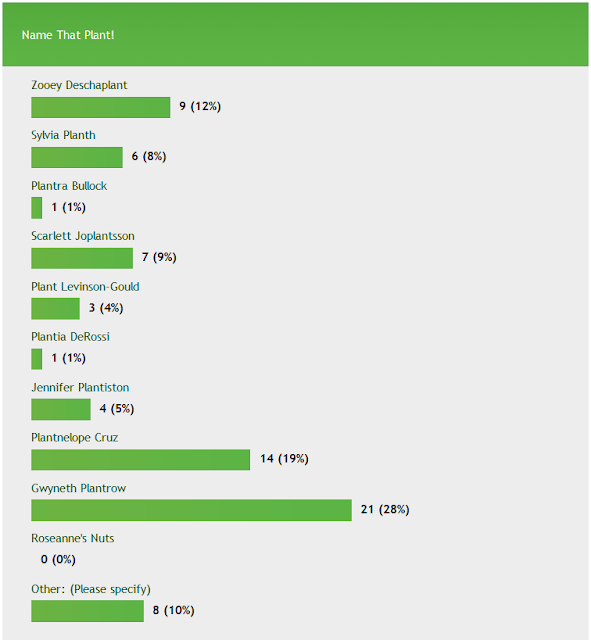Select the Scarlett Joplantsson label
Viewport: 591px width, 640px height.
click(x=83, y=236)
